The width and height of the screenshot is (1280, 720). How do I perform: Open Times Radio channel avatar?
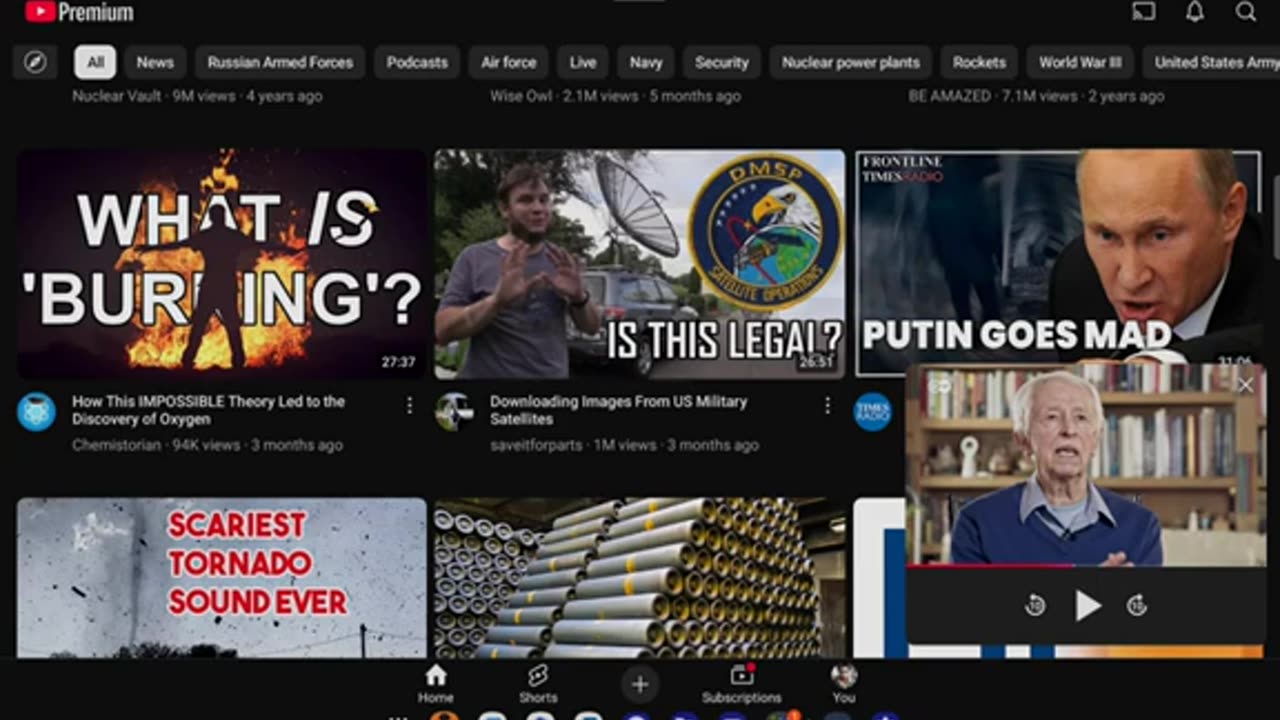872,412
